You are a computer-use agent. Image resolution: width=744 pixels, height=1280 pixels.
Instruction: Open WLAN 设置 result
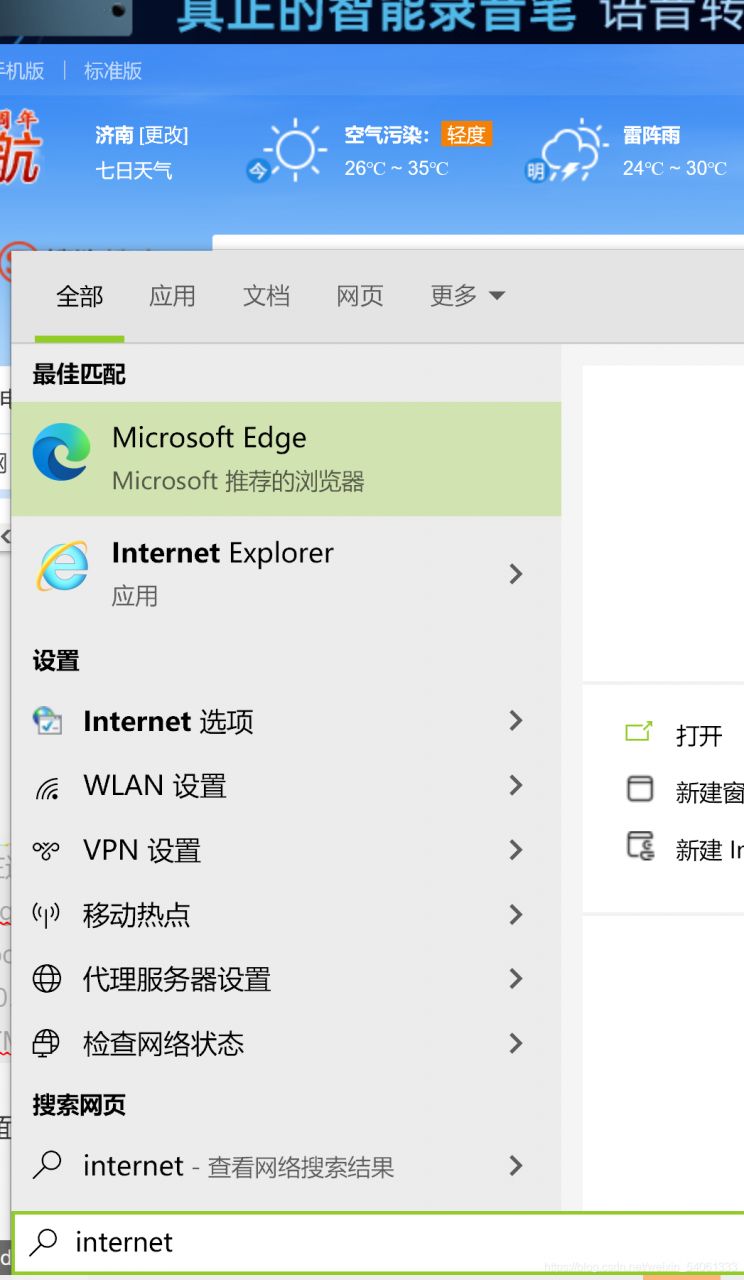click(286, 786)
